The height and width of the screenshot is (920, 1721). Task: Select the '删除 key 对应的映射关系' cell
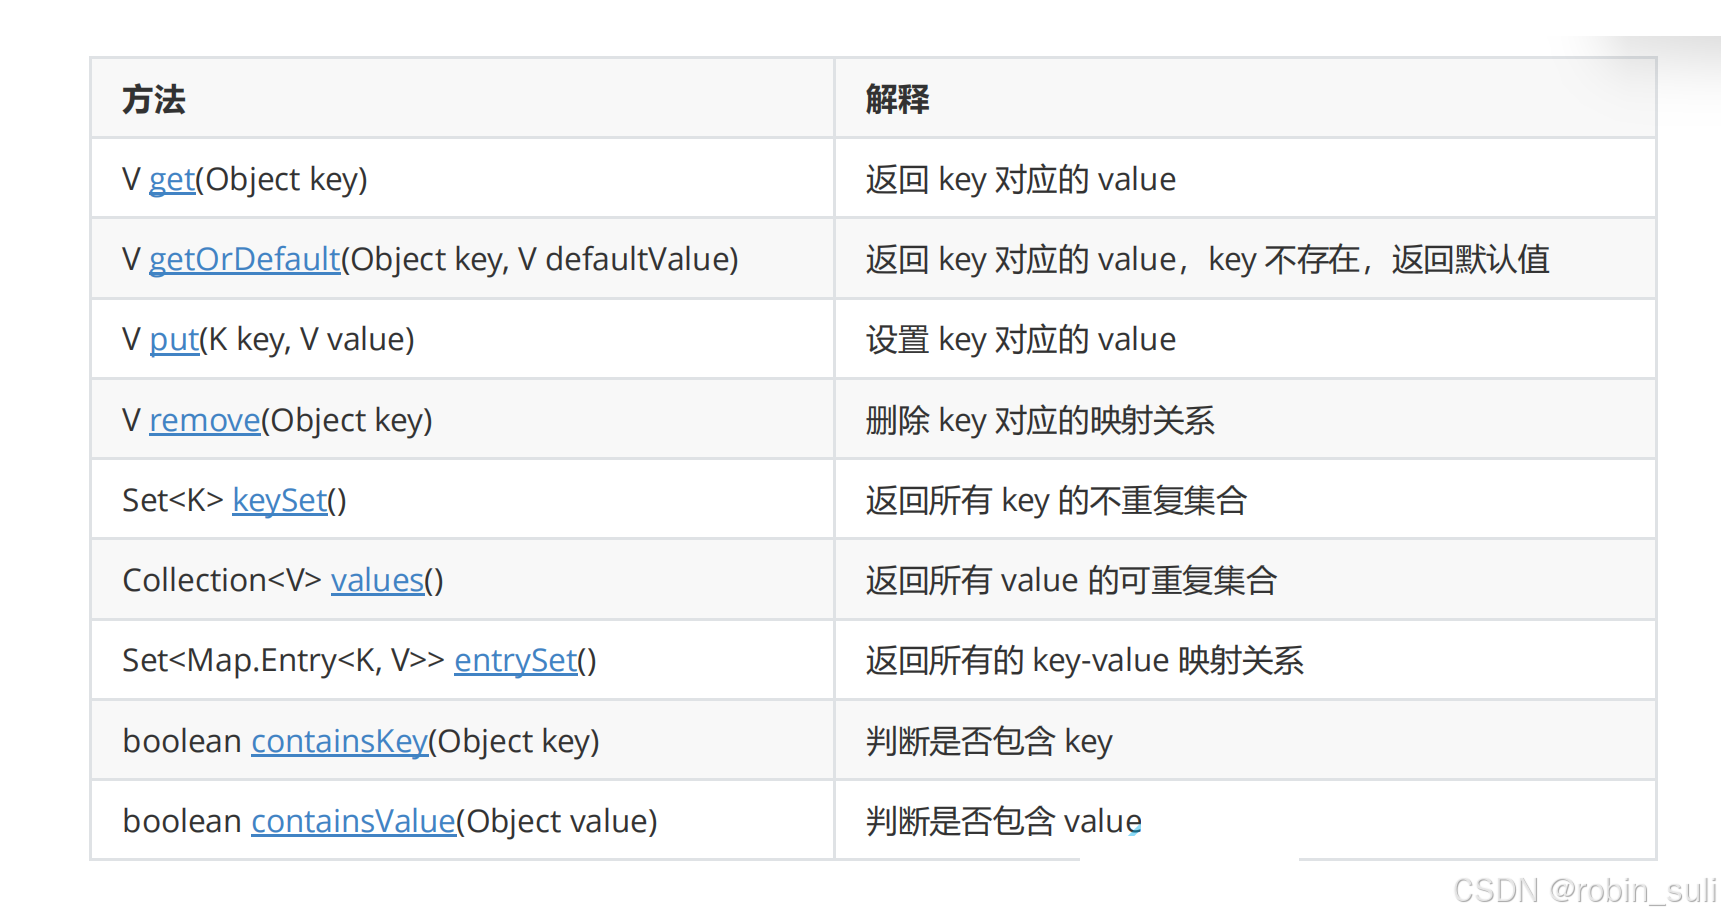[x=1245, y=420]
